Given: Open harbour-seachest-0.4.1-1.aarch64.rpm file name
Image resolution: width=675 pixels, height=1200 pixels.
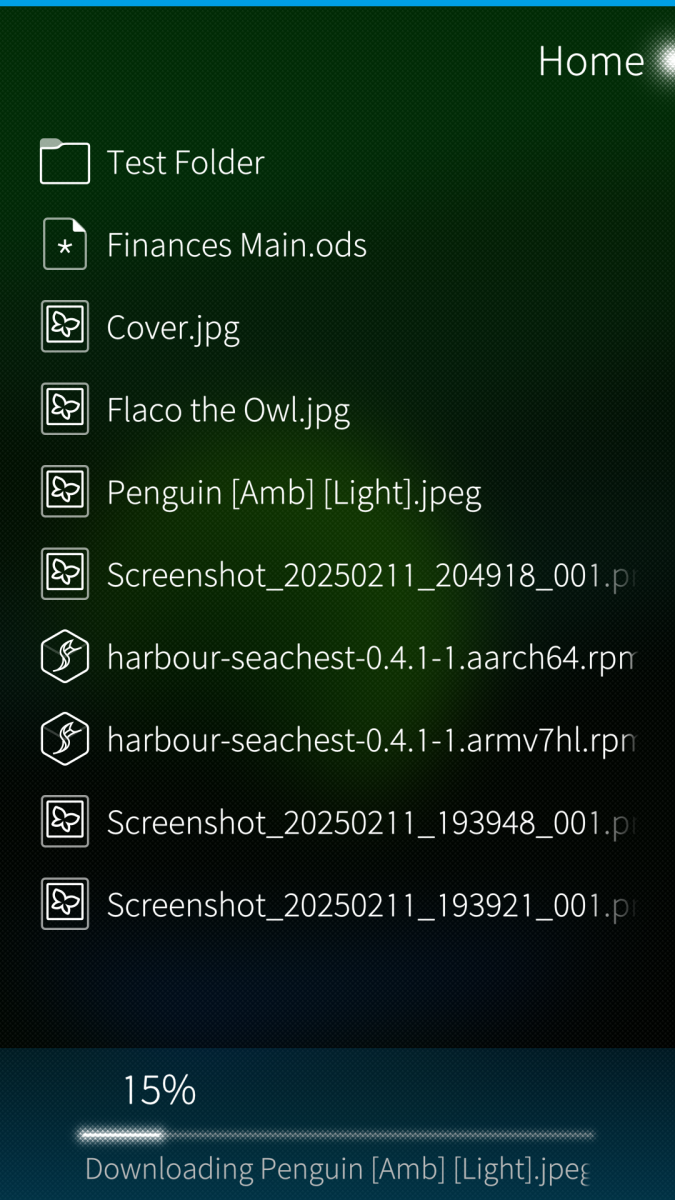Looking at the screenshot, I should [371, 657].
